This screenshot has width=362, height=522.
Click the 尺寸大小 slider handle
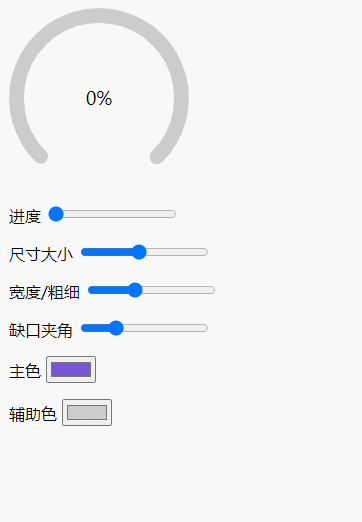(139, 252)
